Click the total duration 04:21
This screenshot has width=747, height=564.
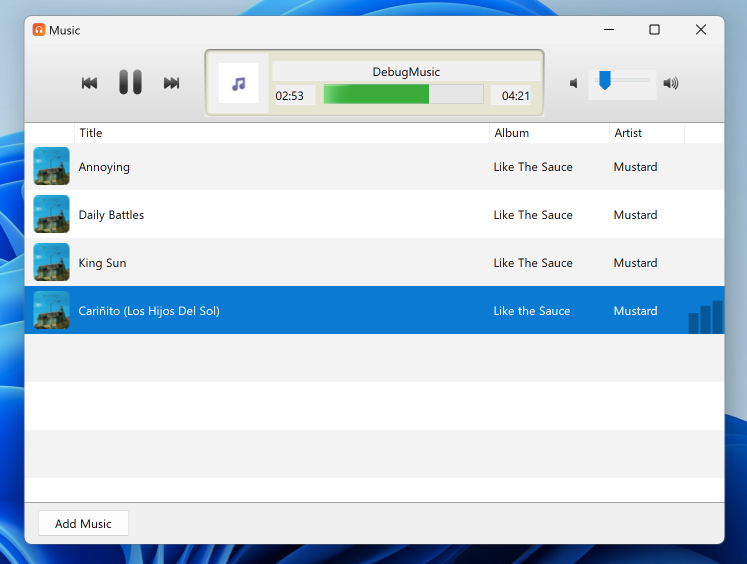click(515, 96)
